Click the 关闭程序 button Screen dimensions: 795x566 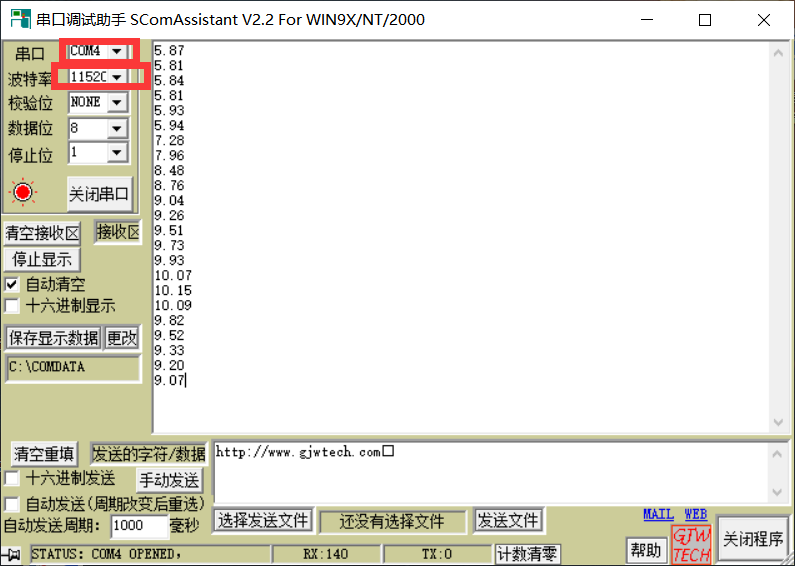pyautogui.click(x=753, y=539)
